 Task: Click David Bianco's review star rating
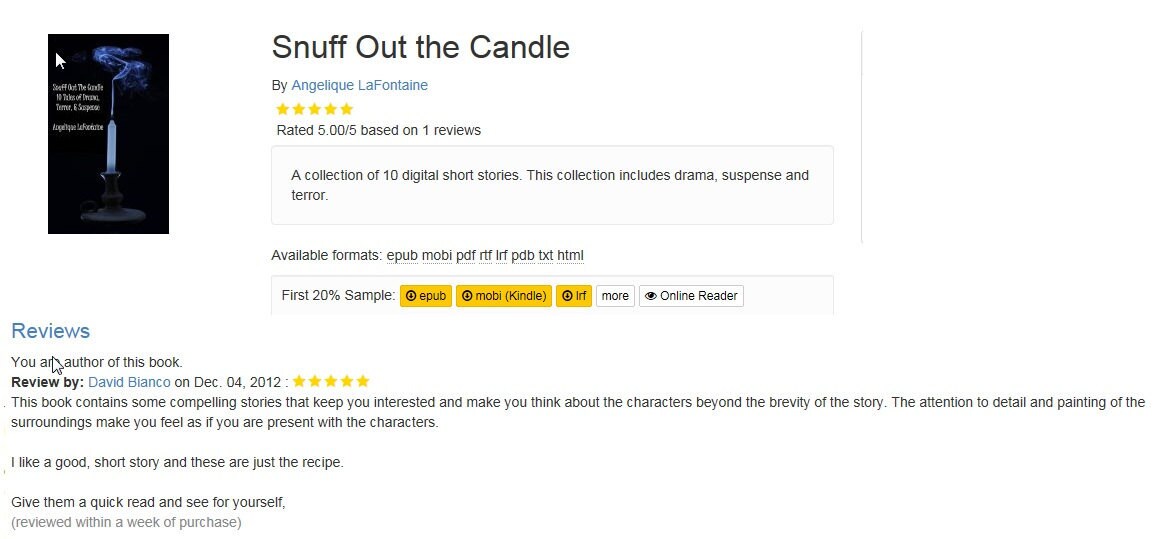[331, 381]
